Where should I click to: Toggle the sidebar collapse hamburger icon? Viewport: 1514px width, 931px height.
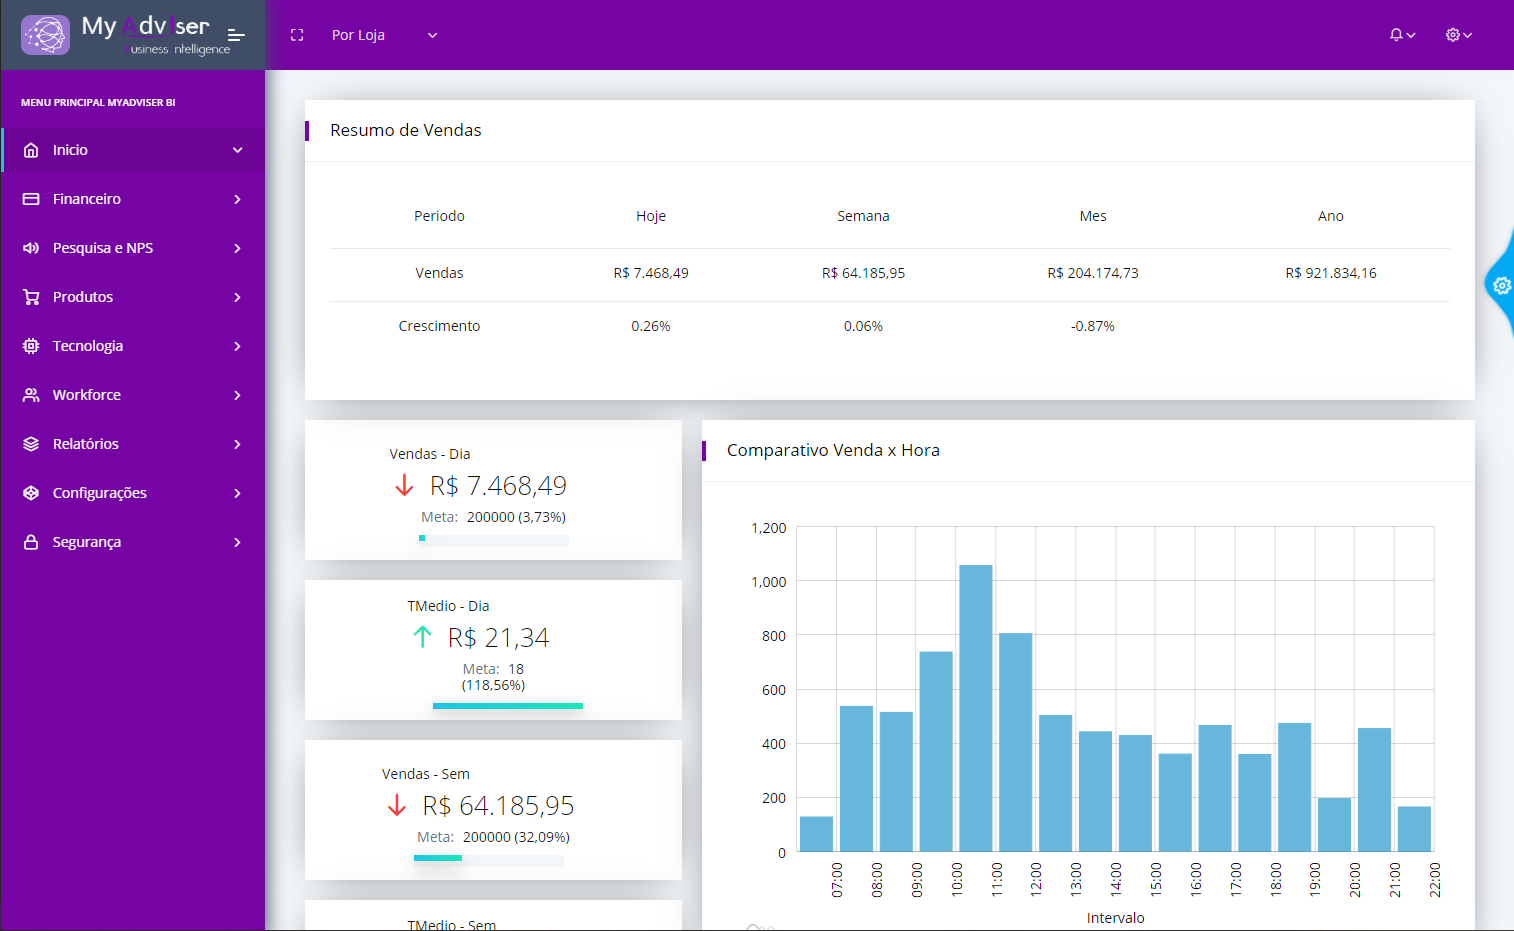coord(236,35)
